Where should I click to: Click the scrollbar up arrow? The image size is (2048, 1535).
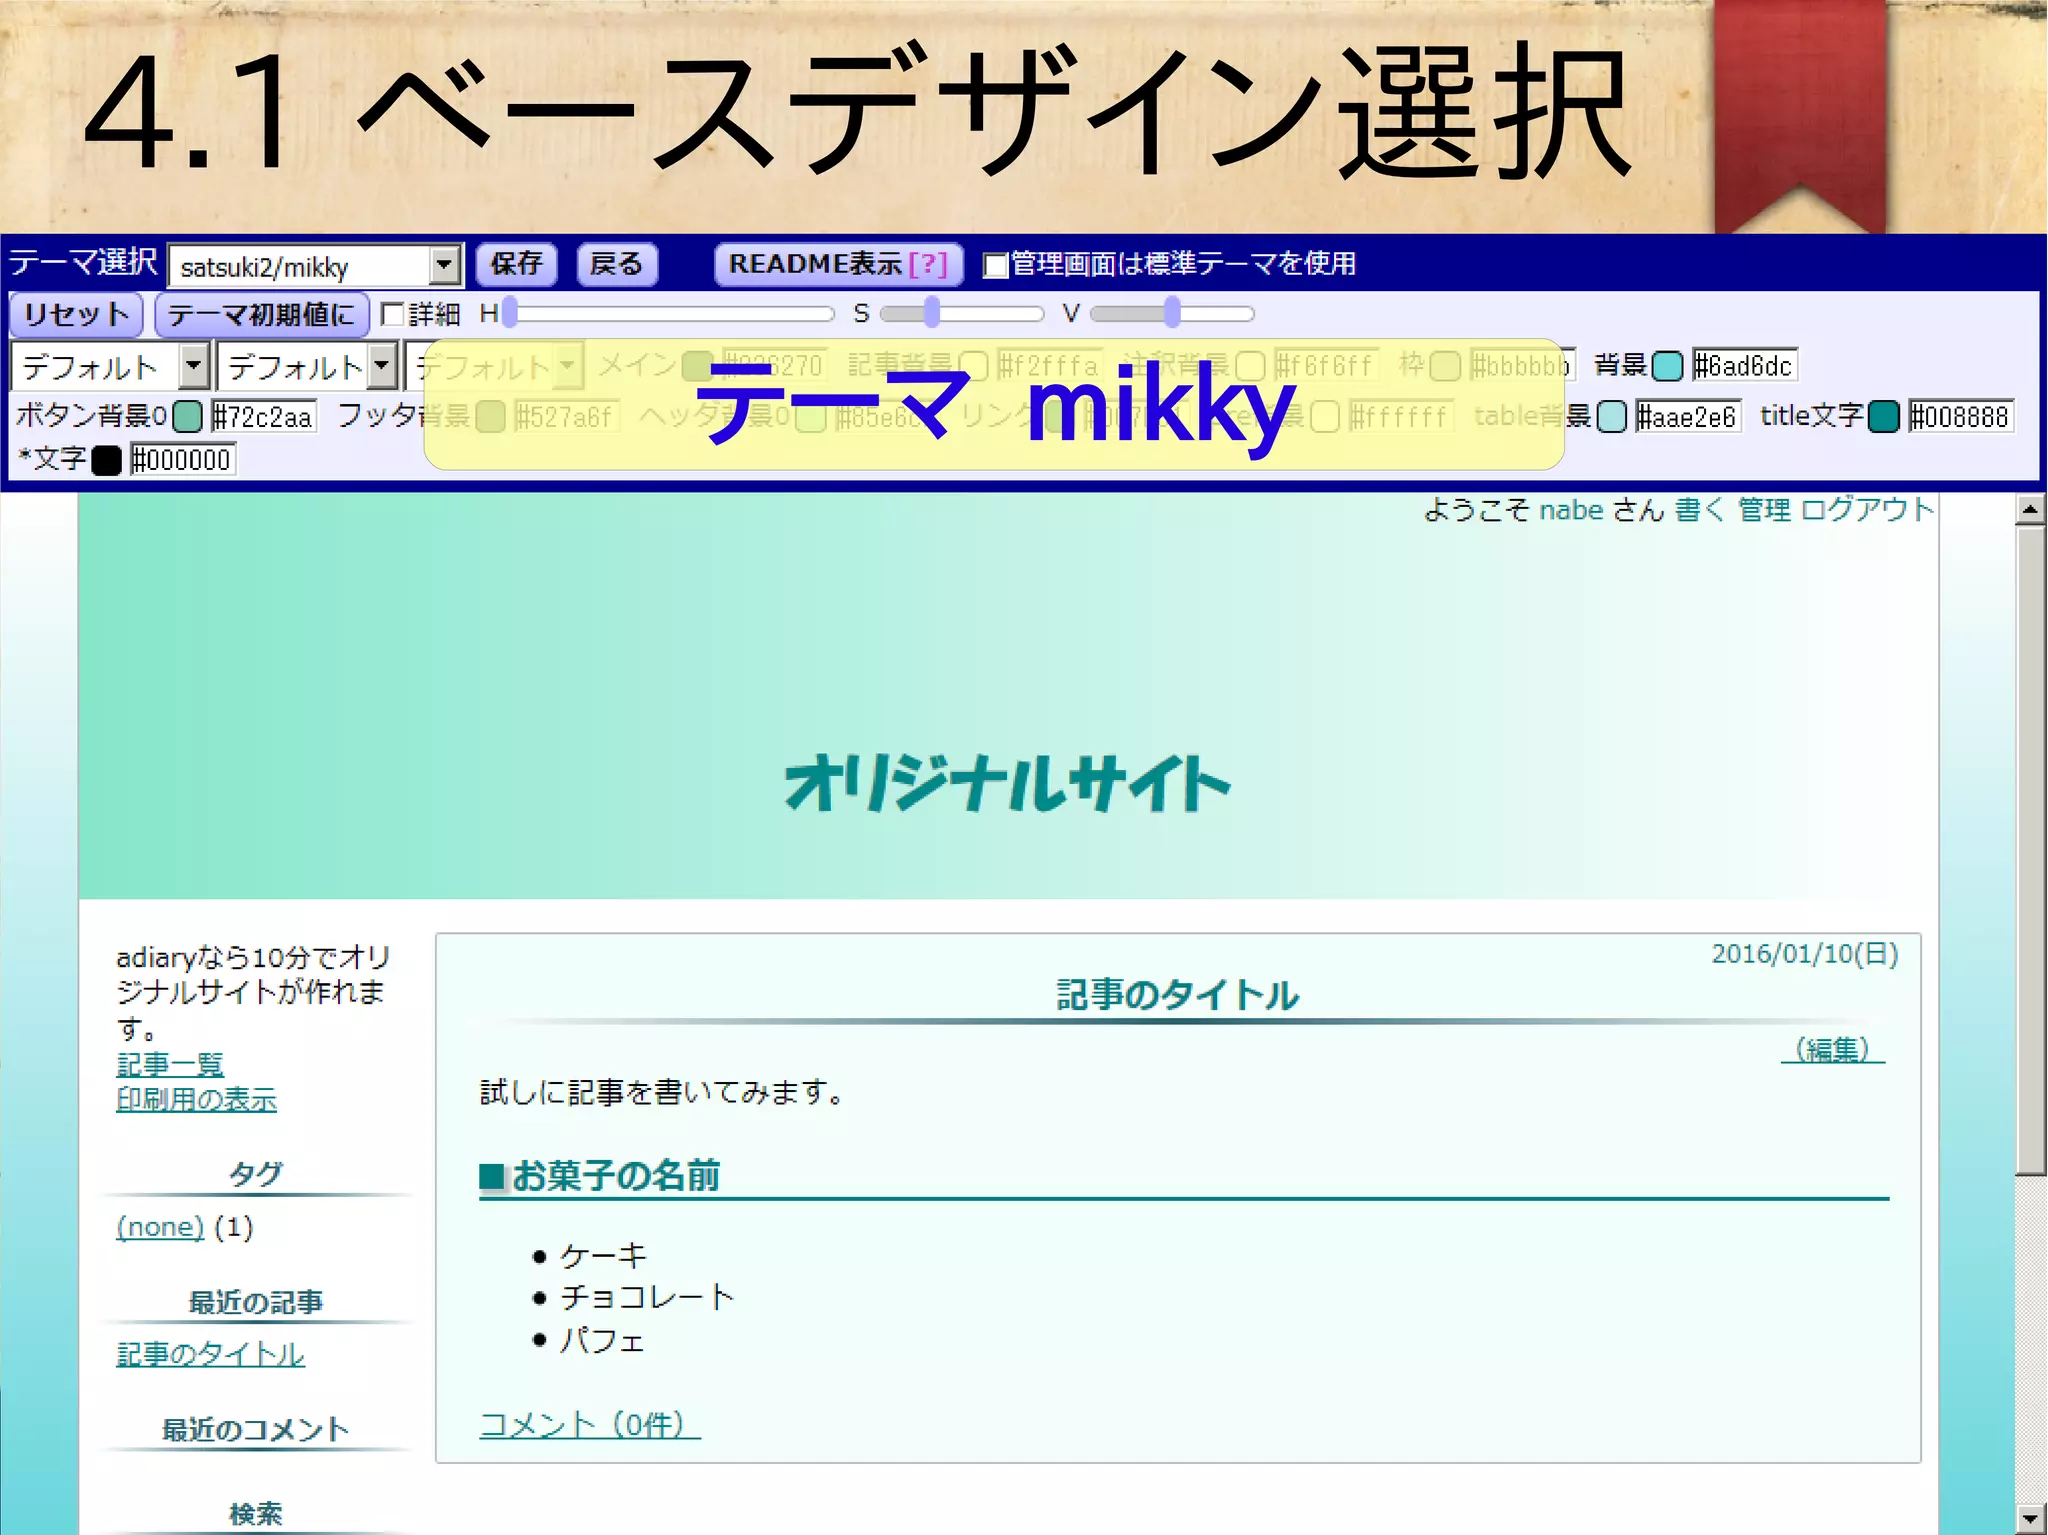tap(2030, 510)
